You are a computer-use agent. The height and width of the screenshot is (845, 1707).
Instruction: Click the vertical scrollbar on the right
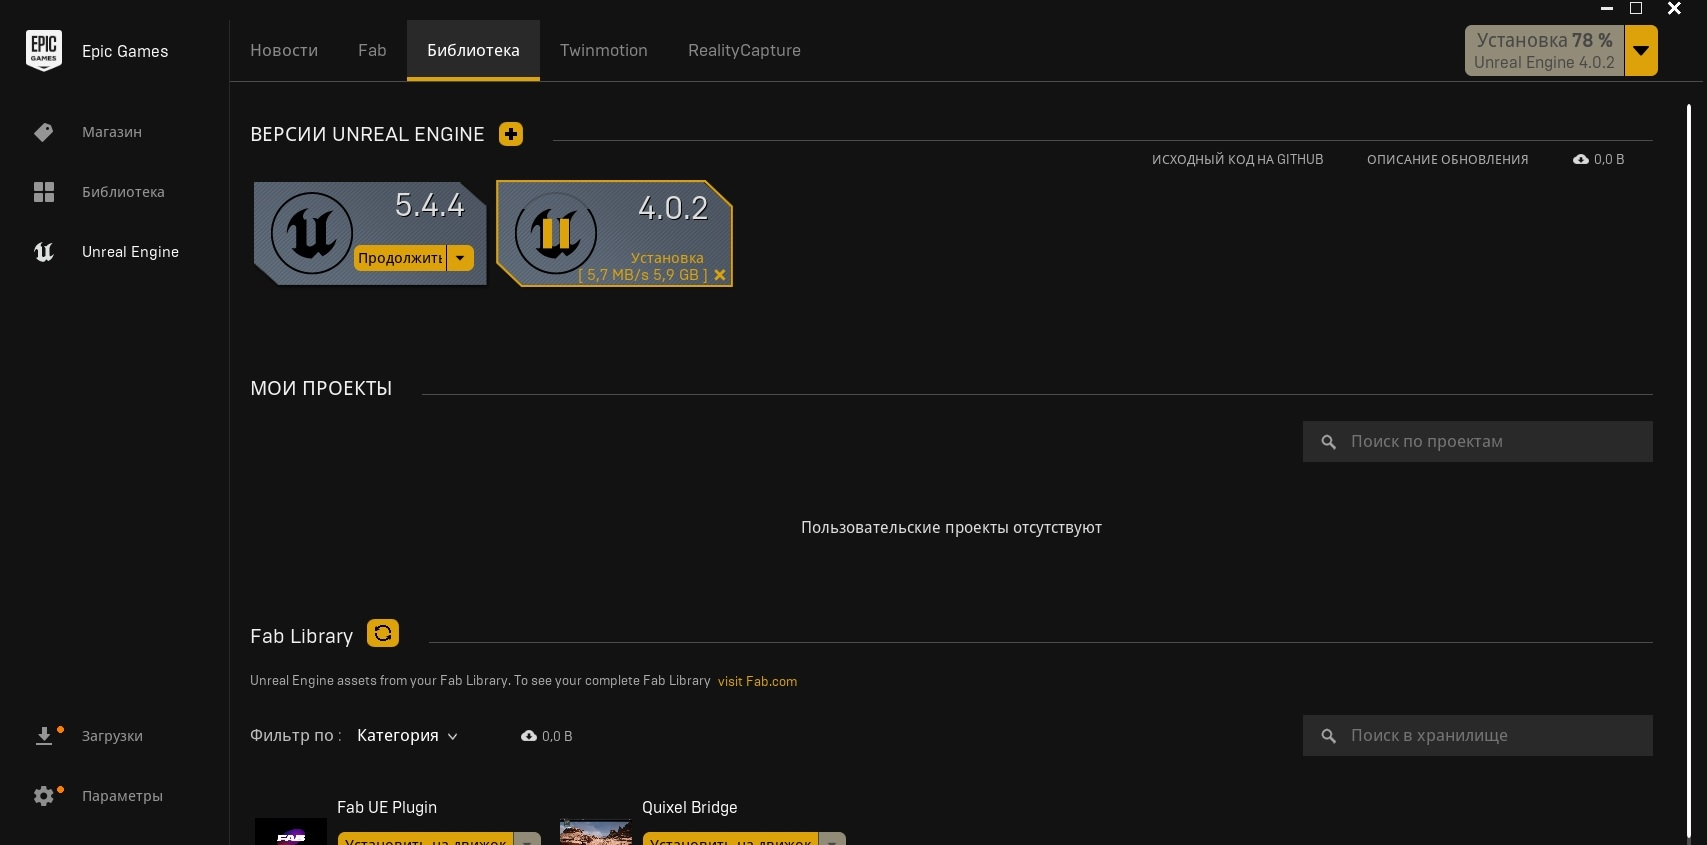coord(1689,470)
